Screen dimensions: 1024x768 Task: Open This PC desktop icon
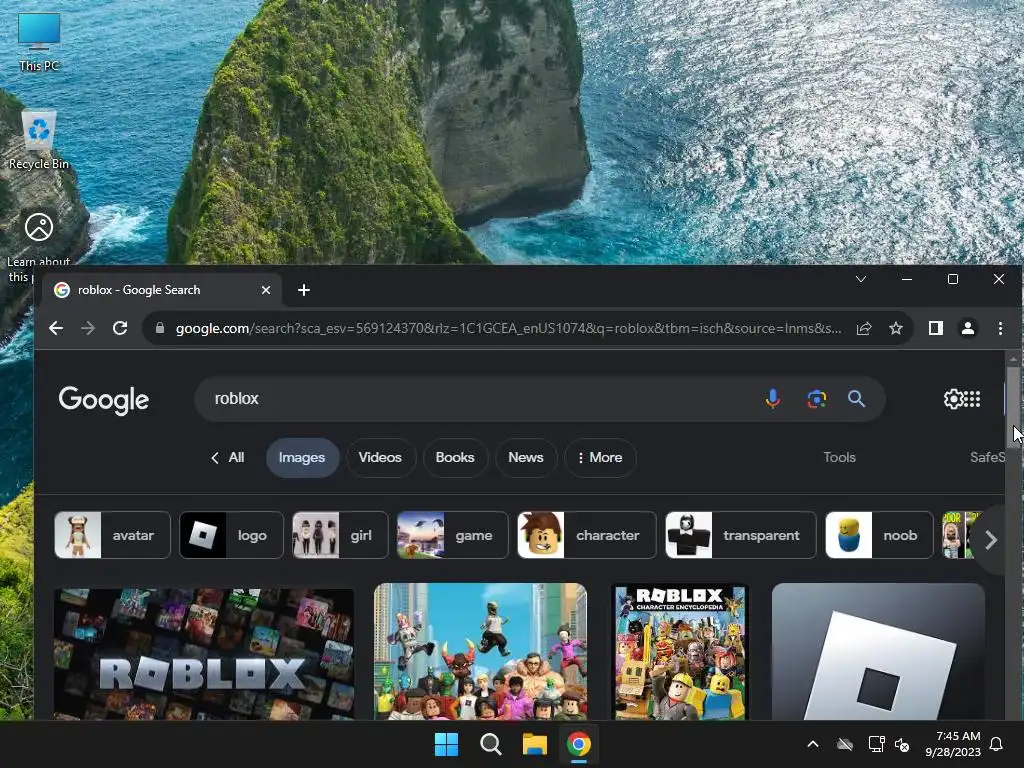coord(39,42)
